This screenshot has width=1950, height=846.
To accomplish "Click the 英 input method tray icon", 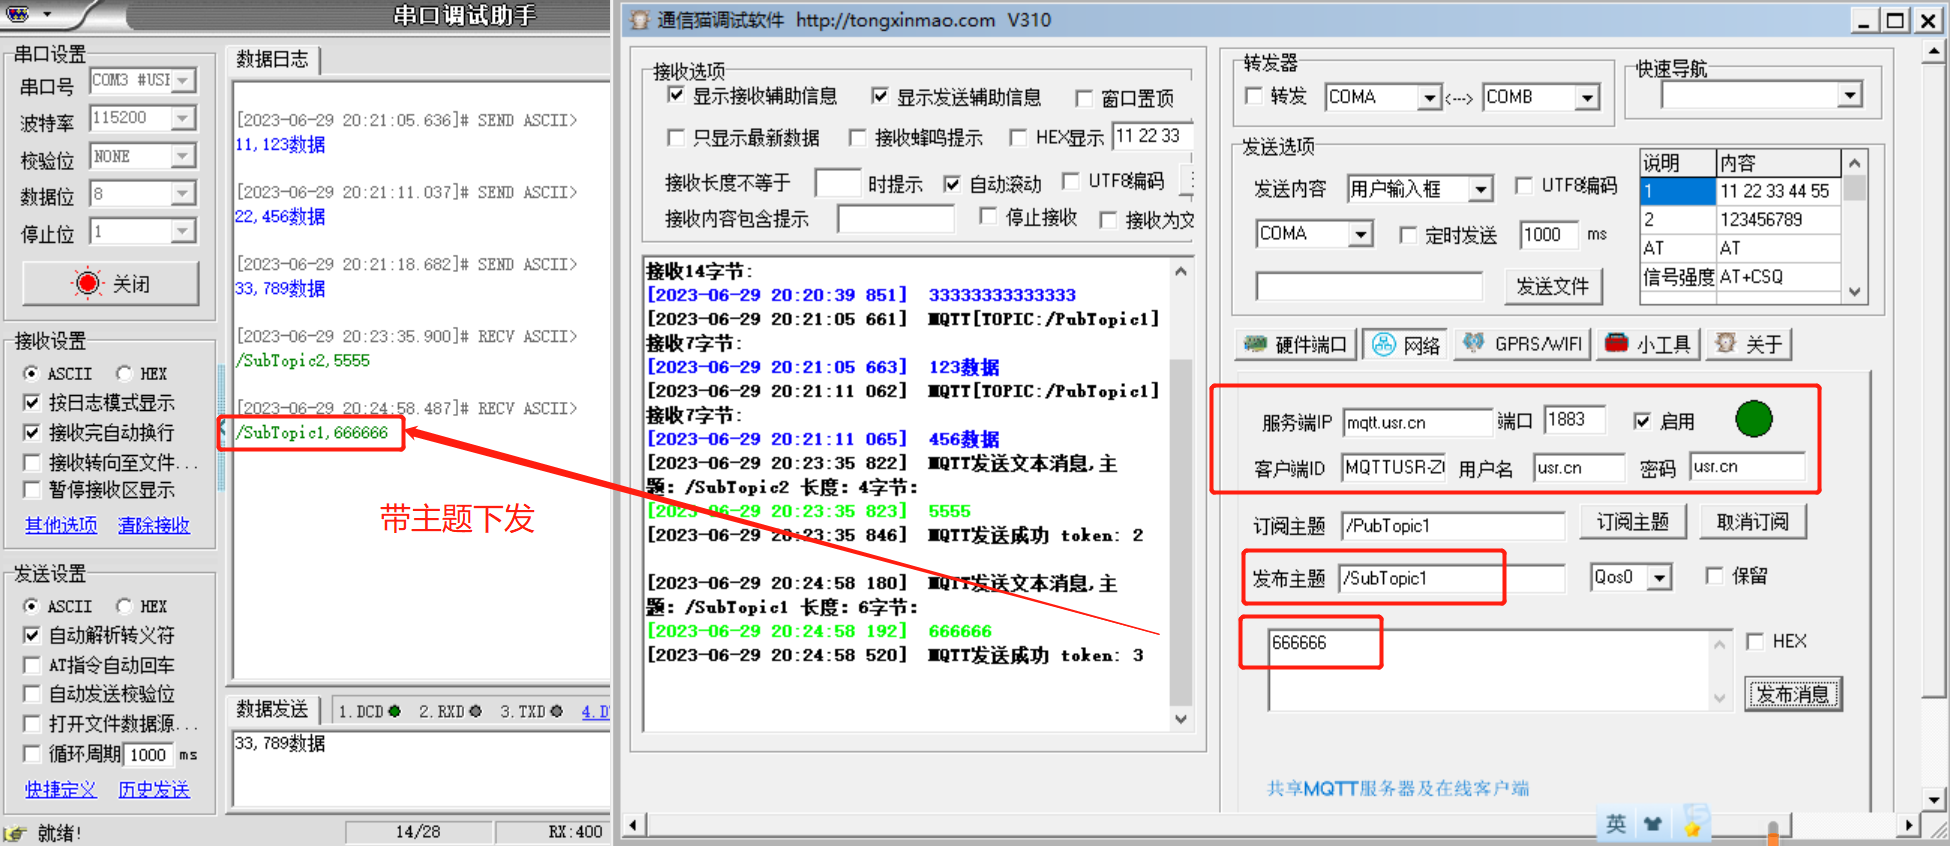I will point(1616,824).
